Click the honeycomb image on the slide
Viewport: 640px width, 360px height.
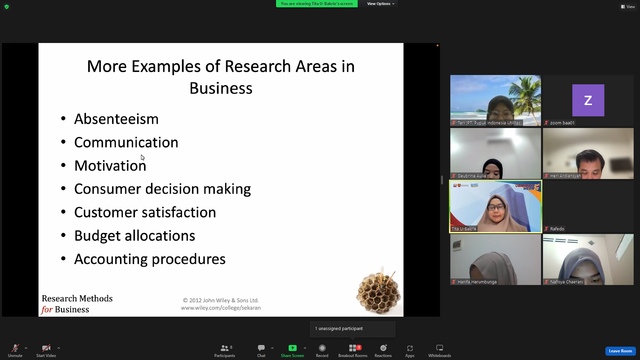click(x=379, y=291)
